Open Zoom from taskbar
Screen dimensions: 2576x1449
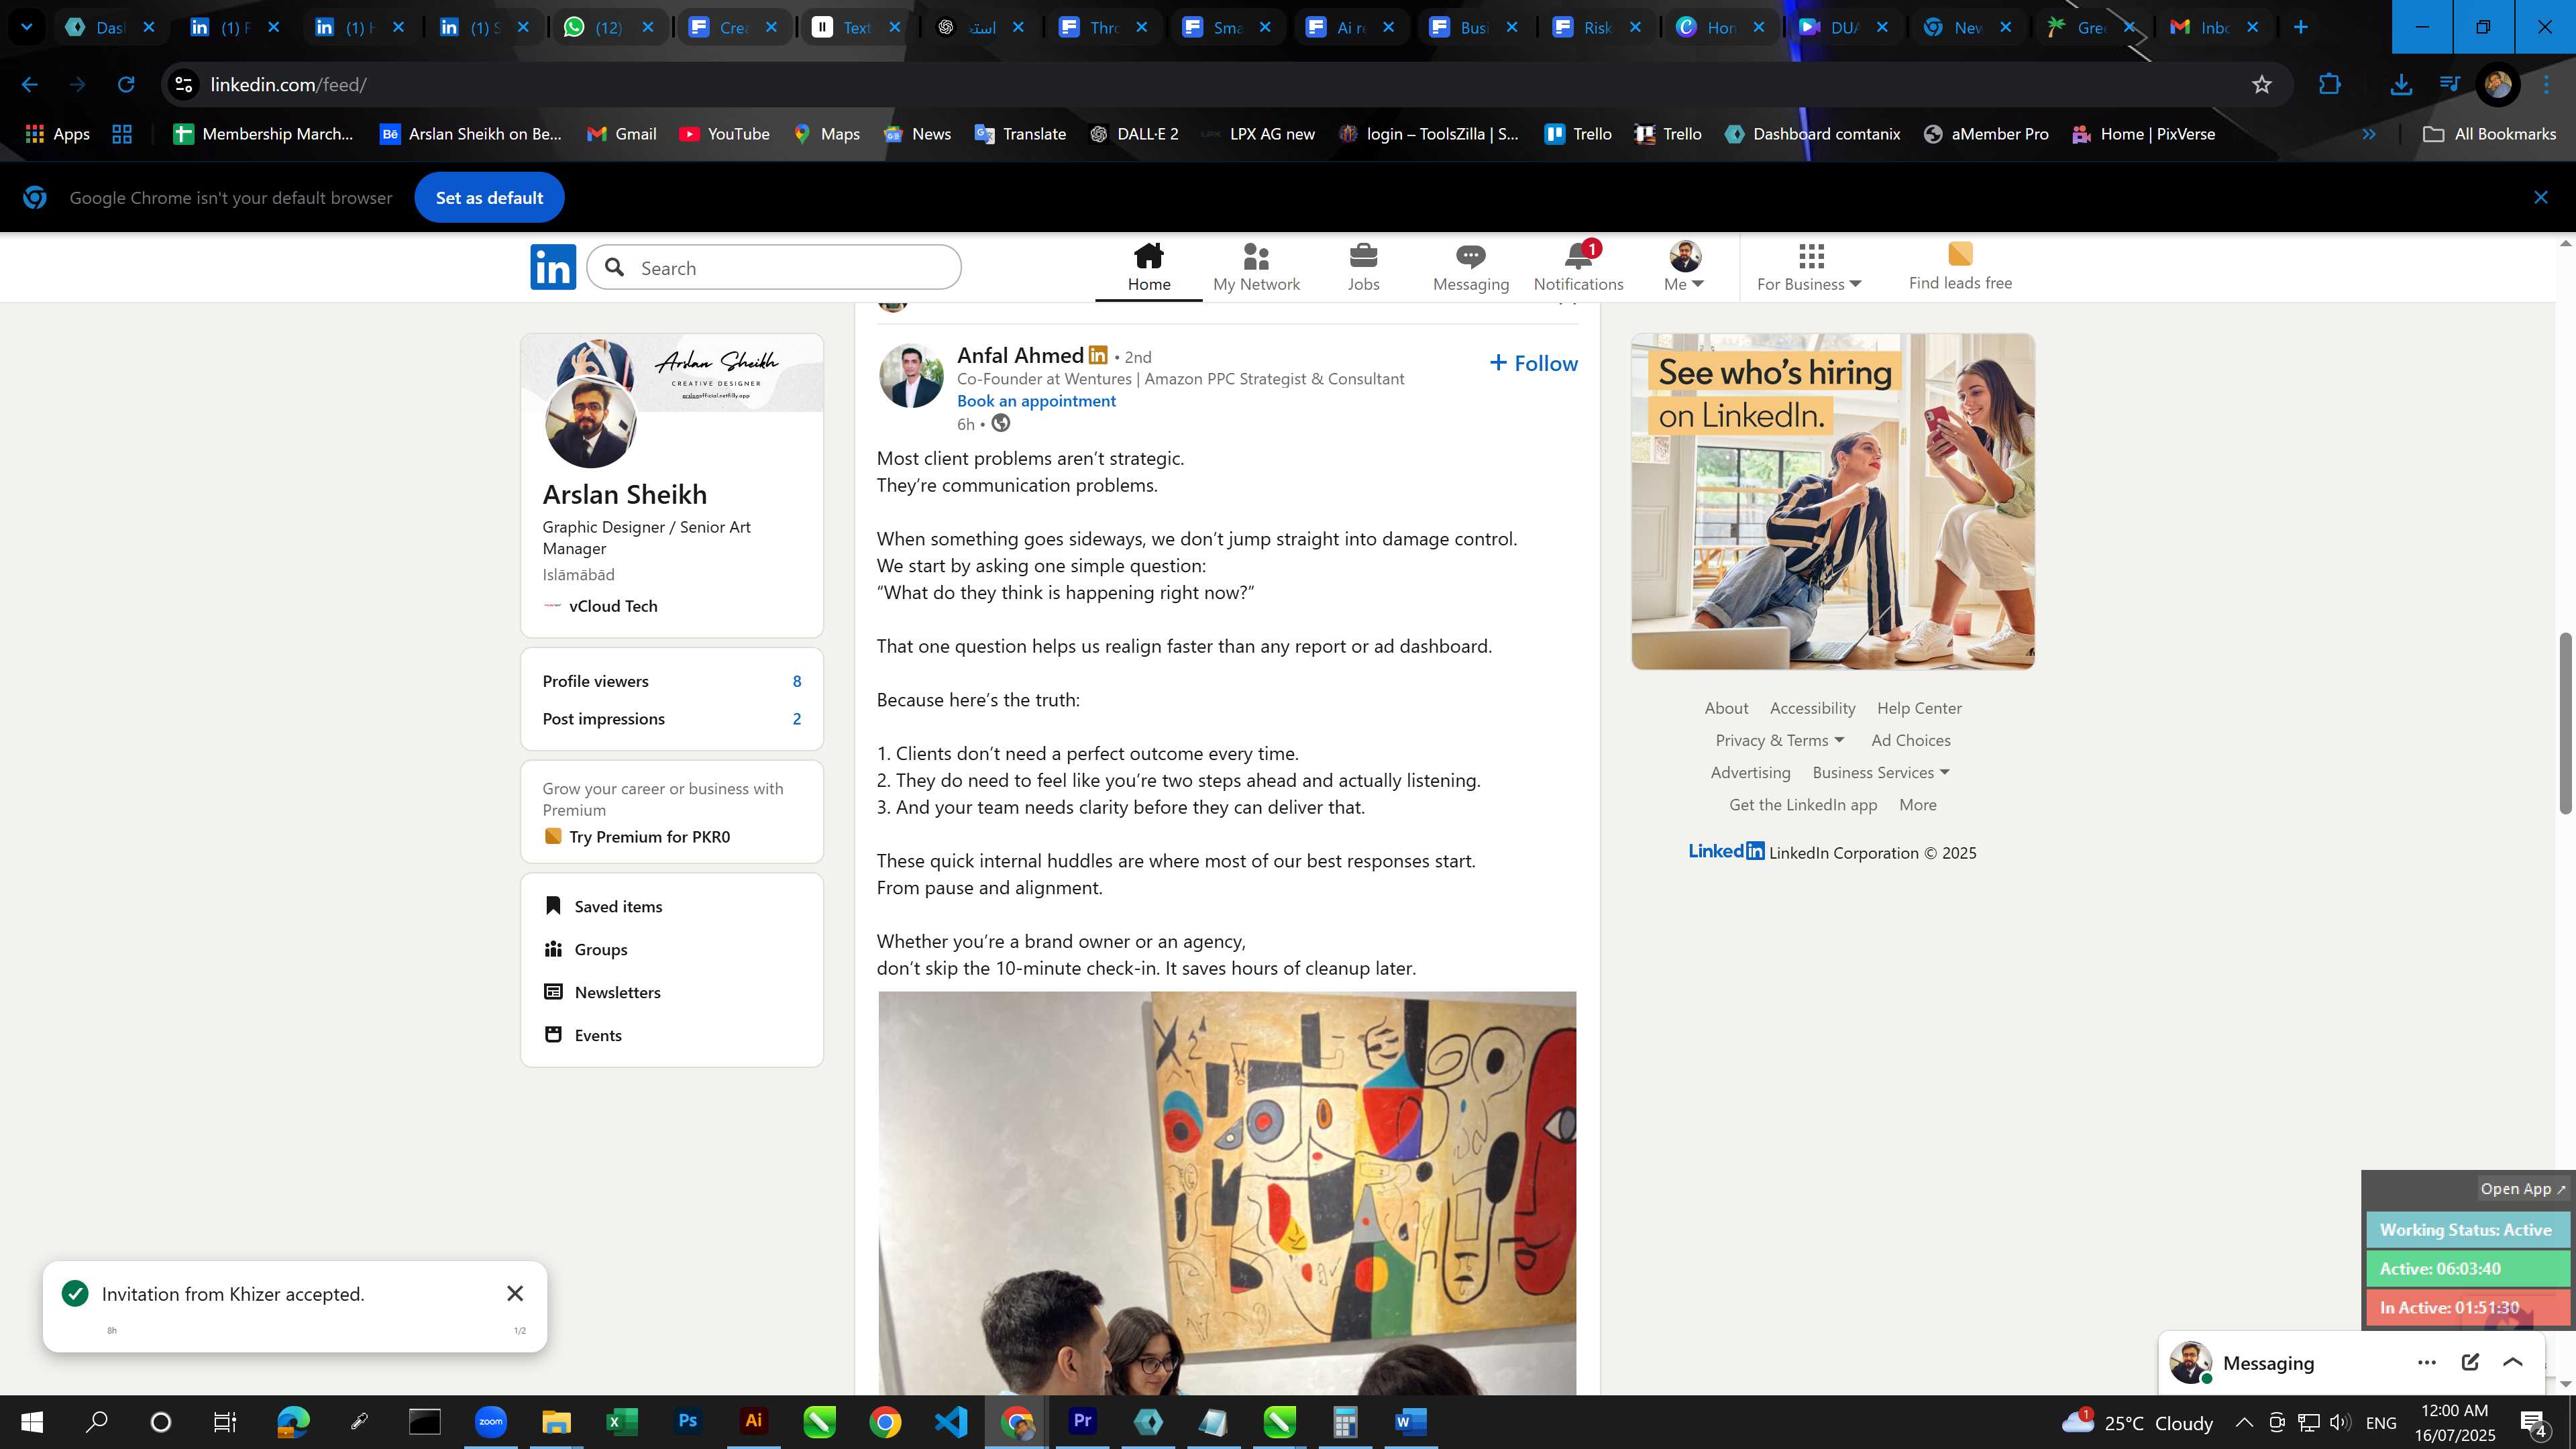[x=490, y=1421]
